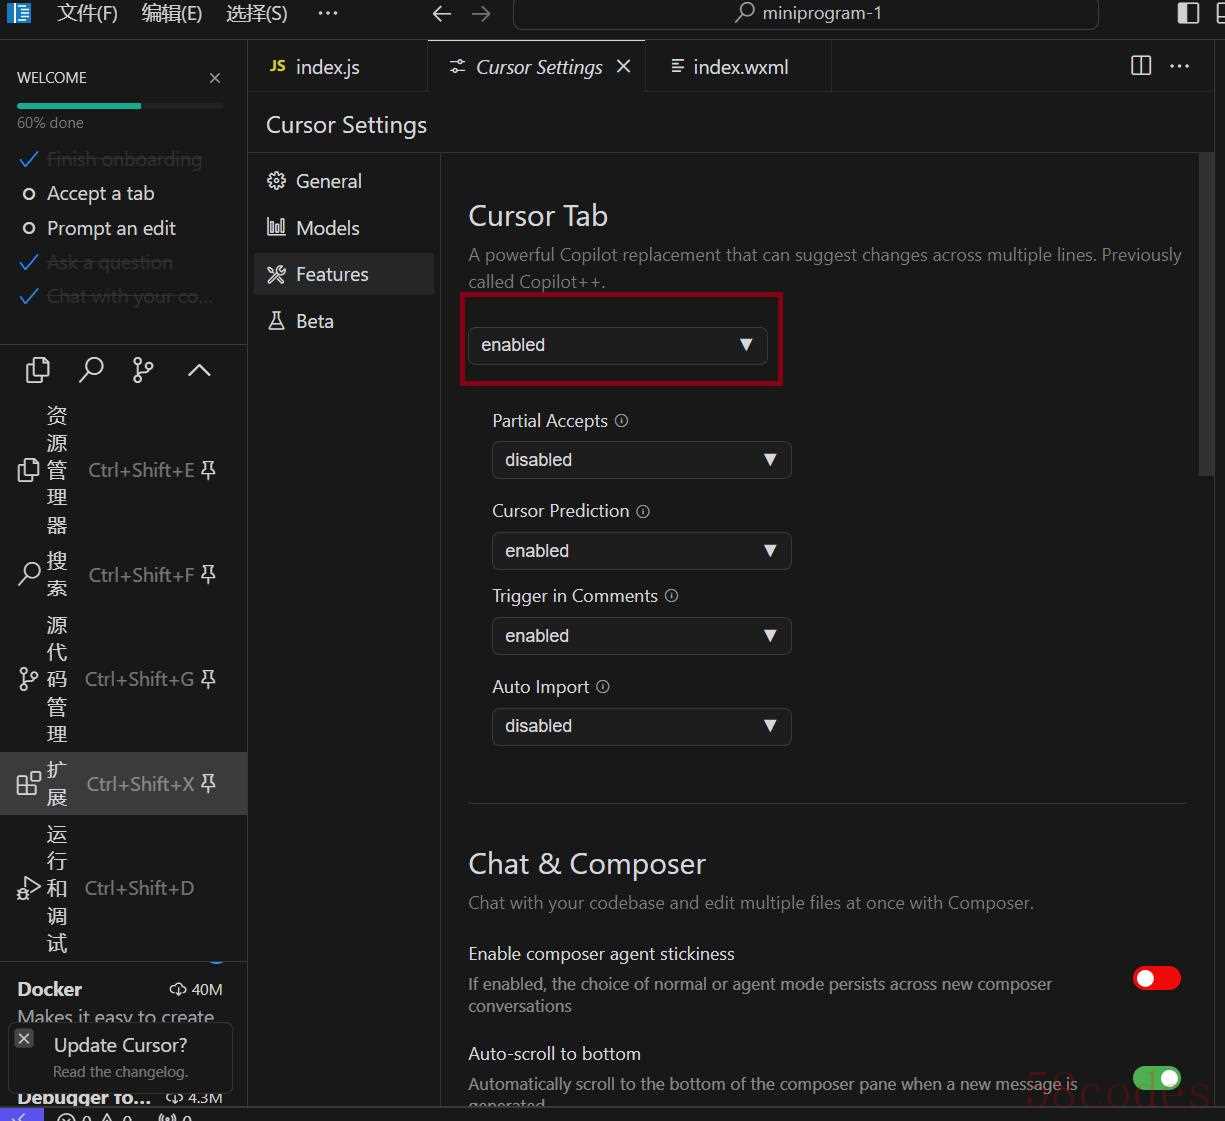
Task: Open the Cursor Tab enabled dropdown
Action: (x=617, y=345)
